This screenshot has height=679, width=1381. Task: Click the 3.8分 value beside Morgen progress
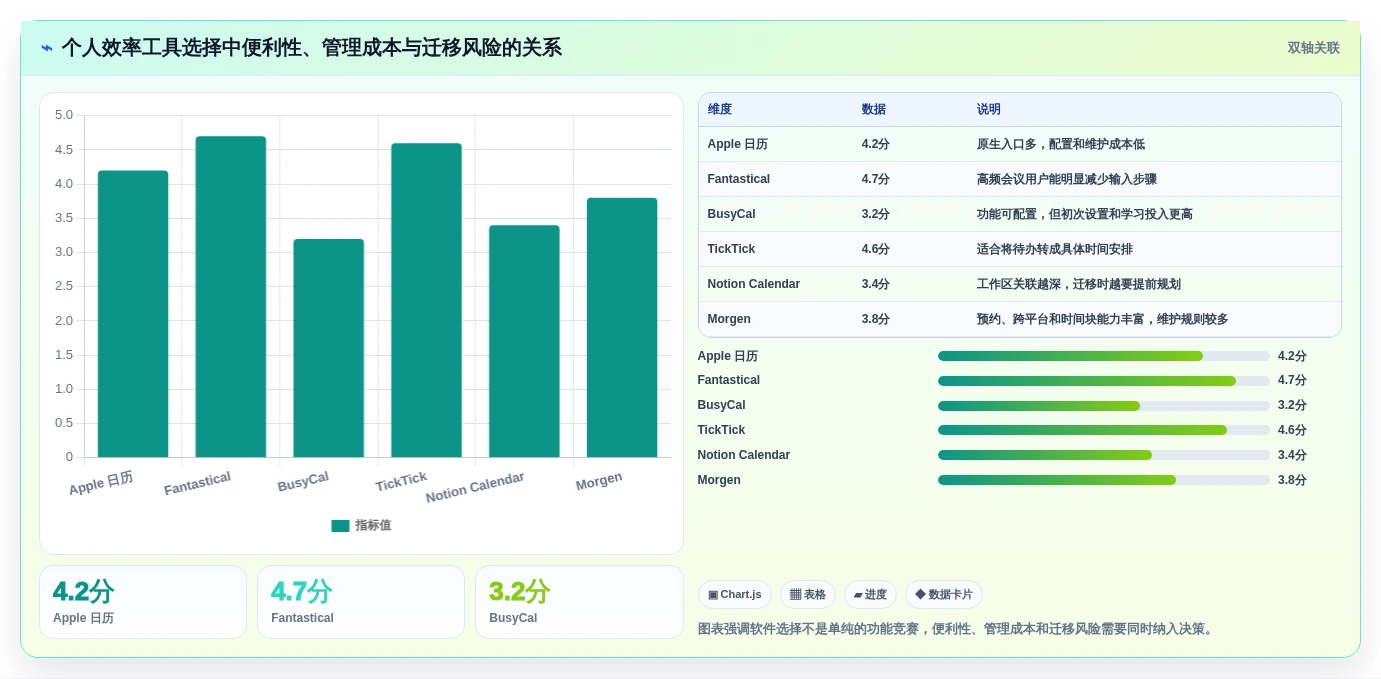(1292, 480)
